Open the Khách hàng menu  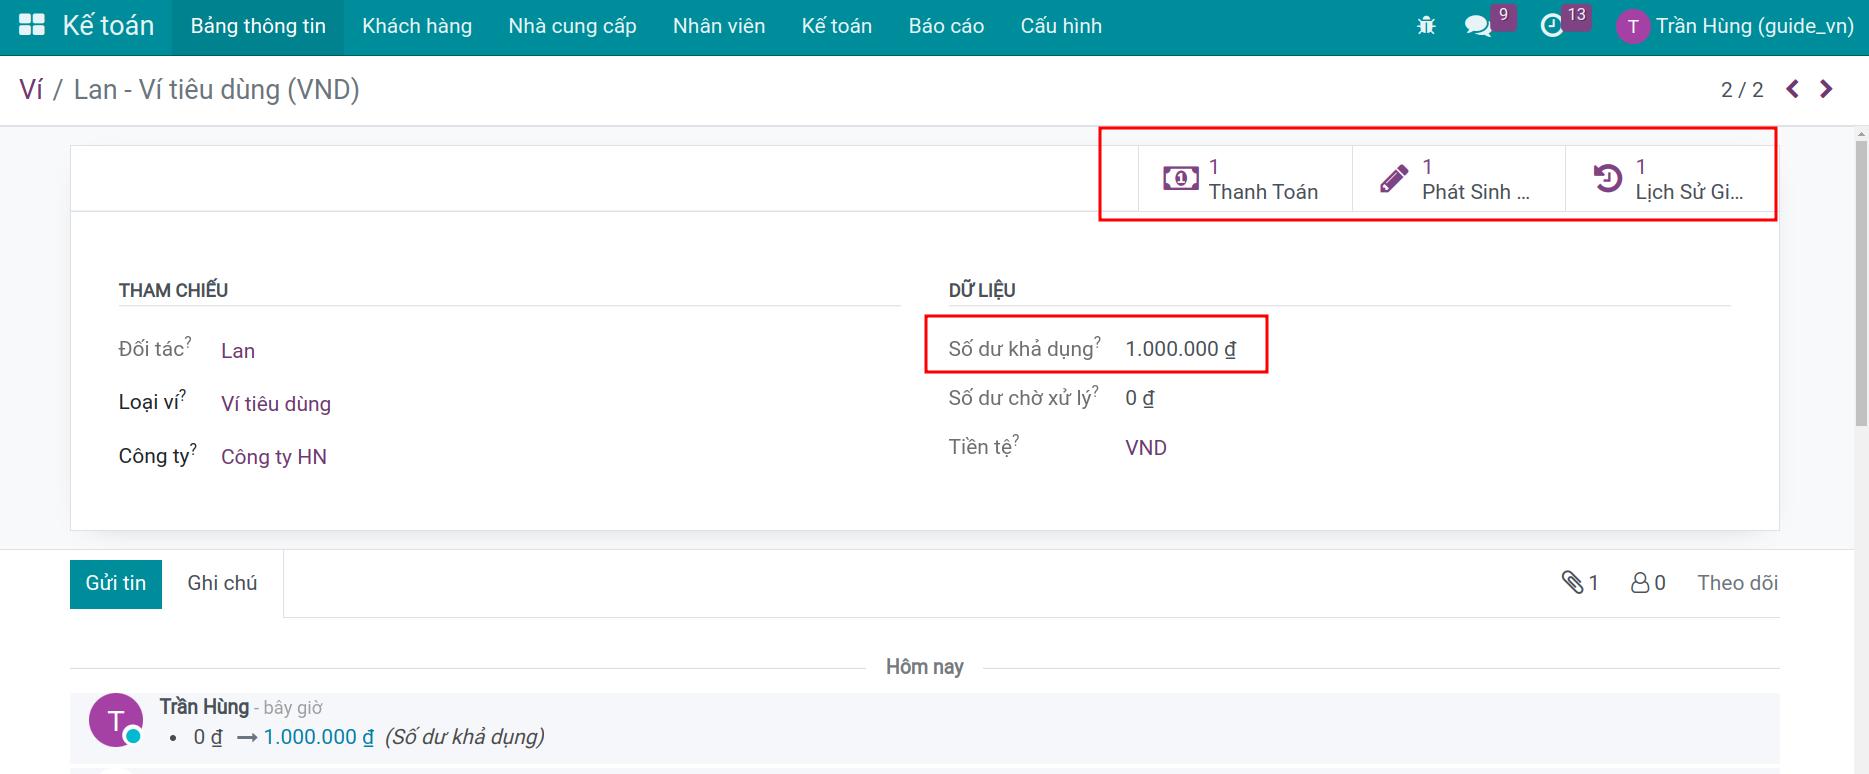click(417, 26)
